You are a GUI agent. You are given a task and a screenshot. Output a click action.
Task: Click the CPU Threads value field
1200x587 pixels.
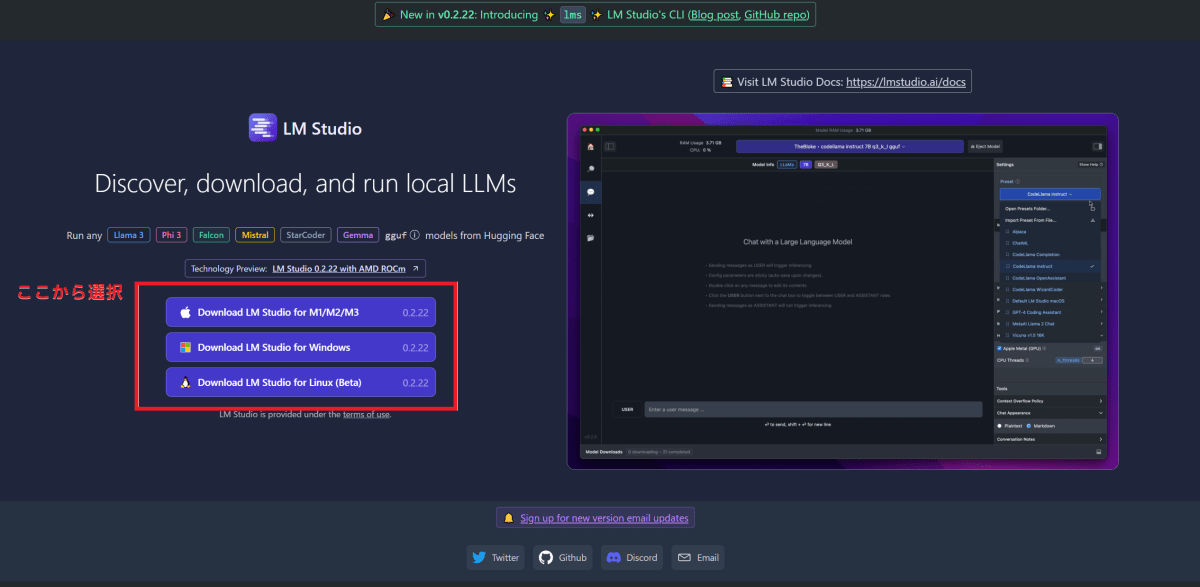coord(1091,360)
